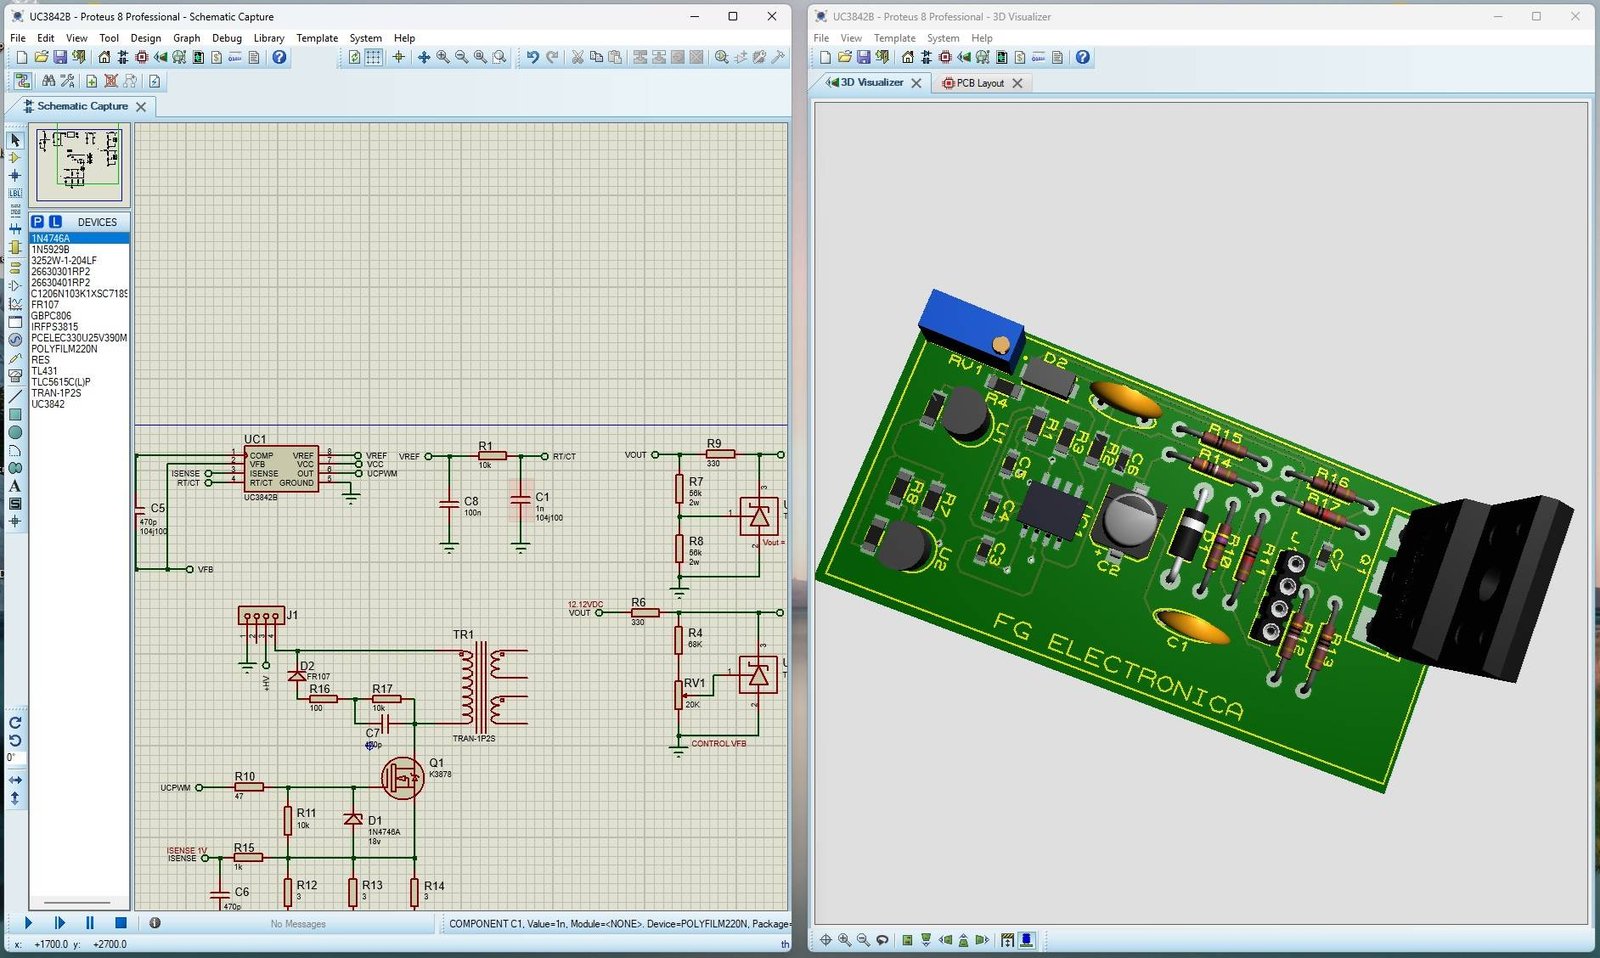Screen dimensions: 1600x958
Task: Select the Junction Dot mode tool
Action: point(15,175)
